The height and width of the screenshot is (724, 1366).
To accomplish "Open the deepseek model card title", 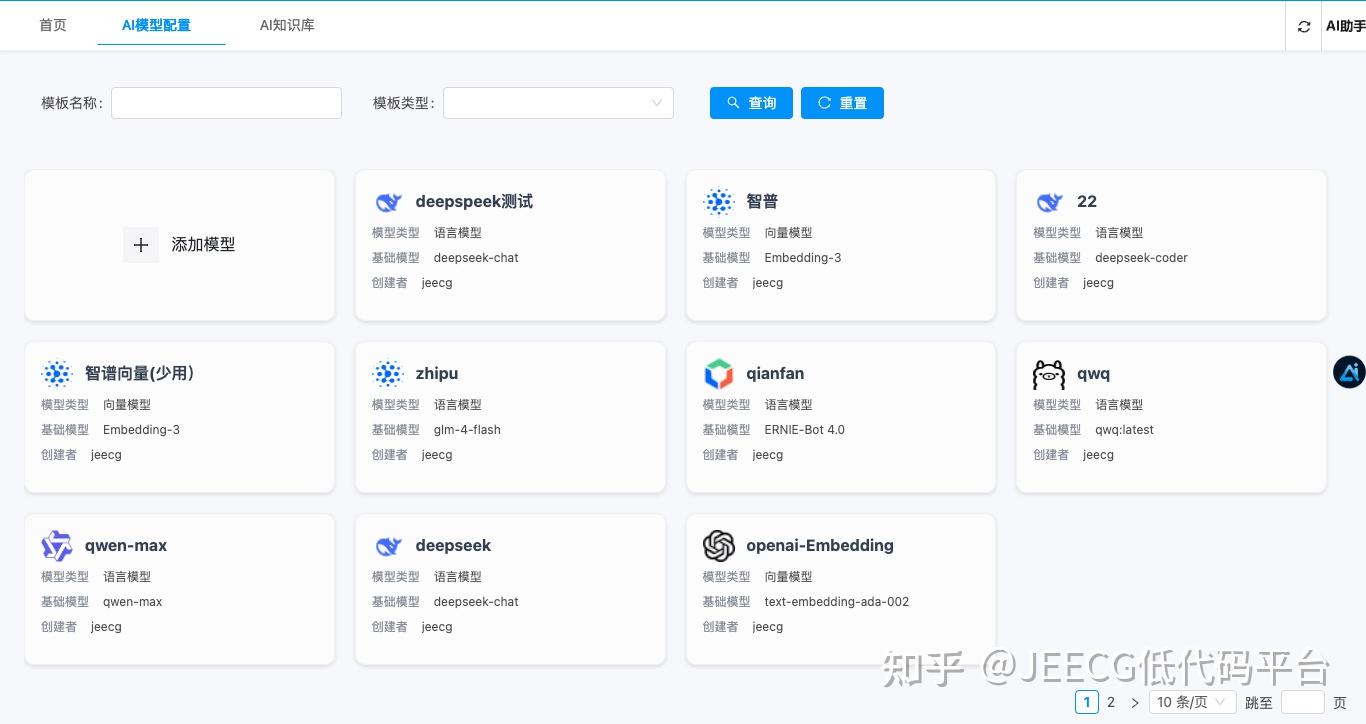I will point(453,546).
